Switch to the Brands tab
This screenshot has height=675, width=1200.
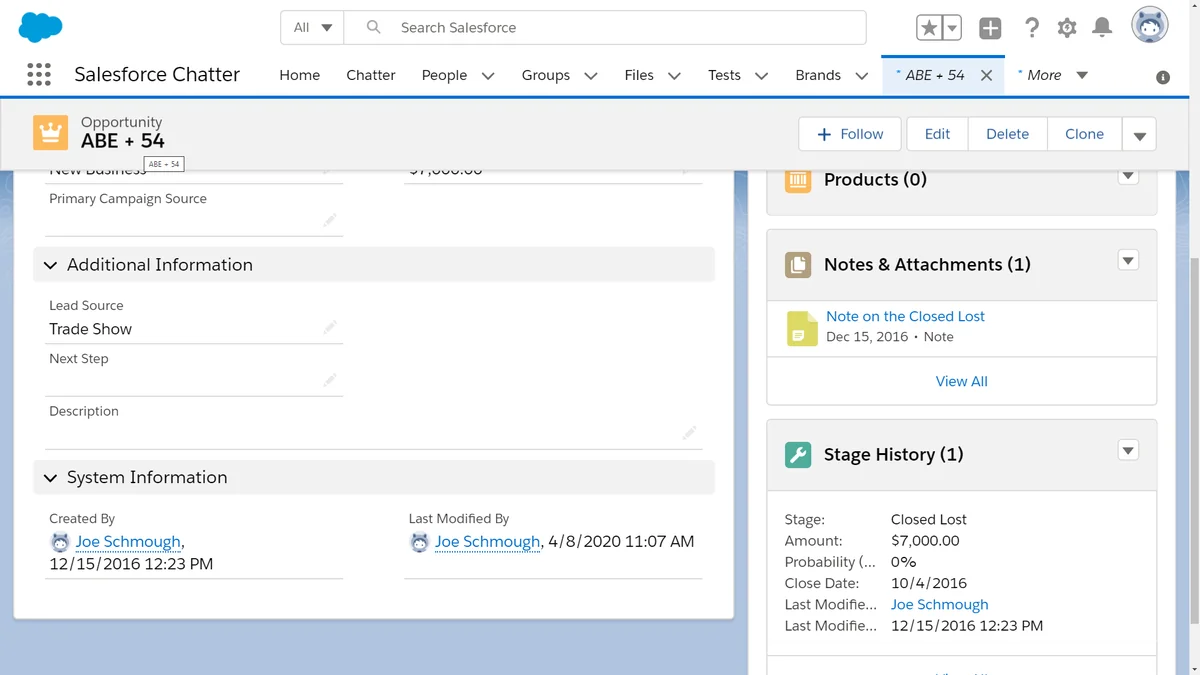click(818, 75)
